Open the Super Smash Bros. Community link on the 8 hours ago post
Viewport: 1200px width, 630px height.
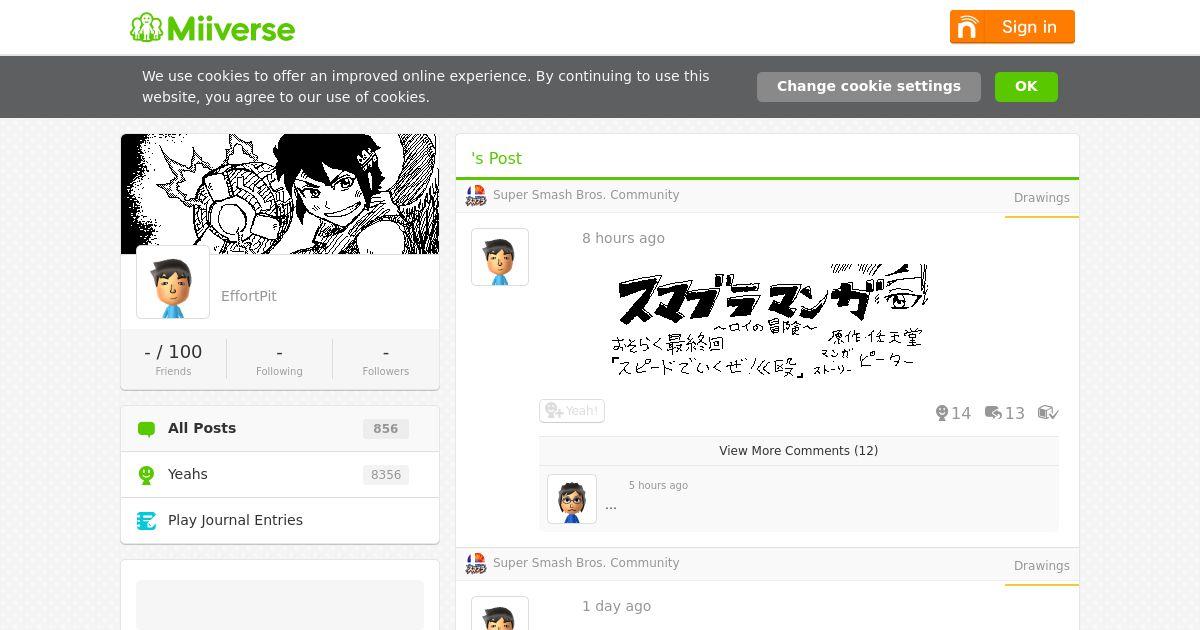(x=586, y=195)
